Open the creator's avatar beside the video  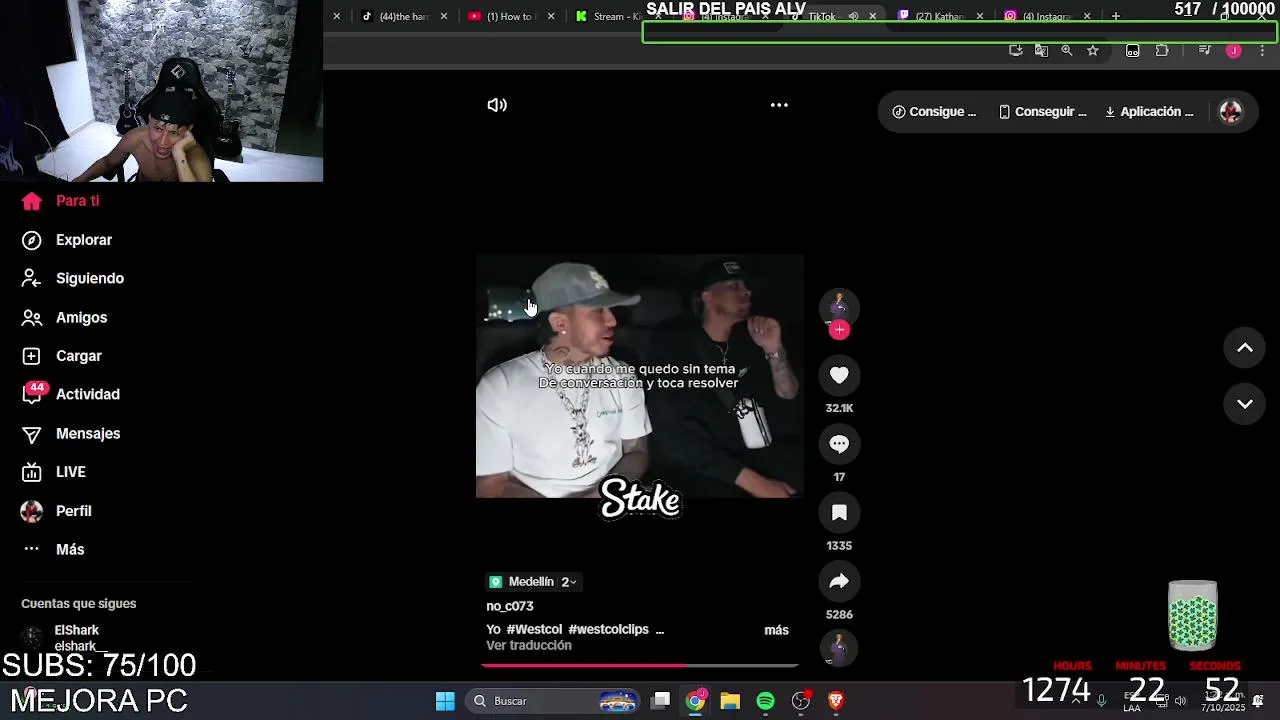coord(839,306)
